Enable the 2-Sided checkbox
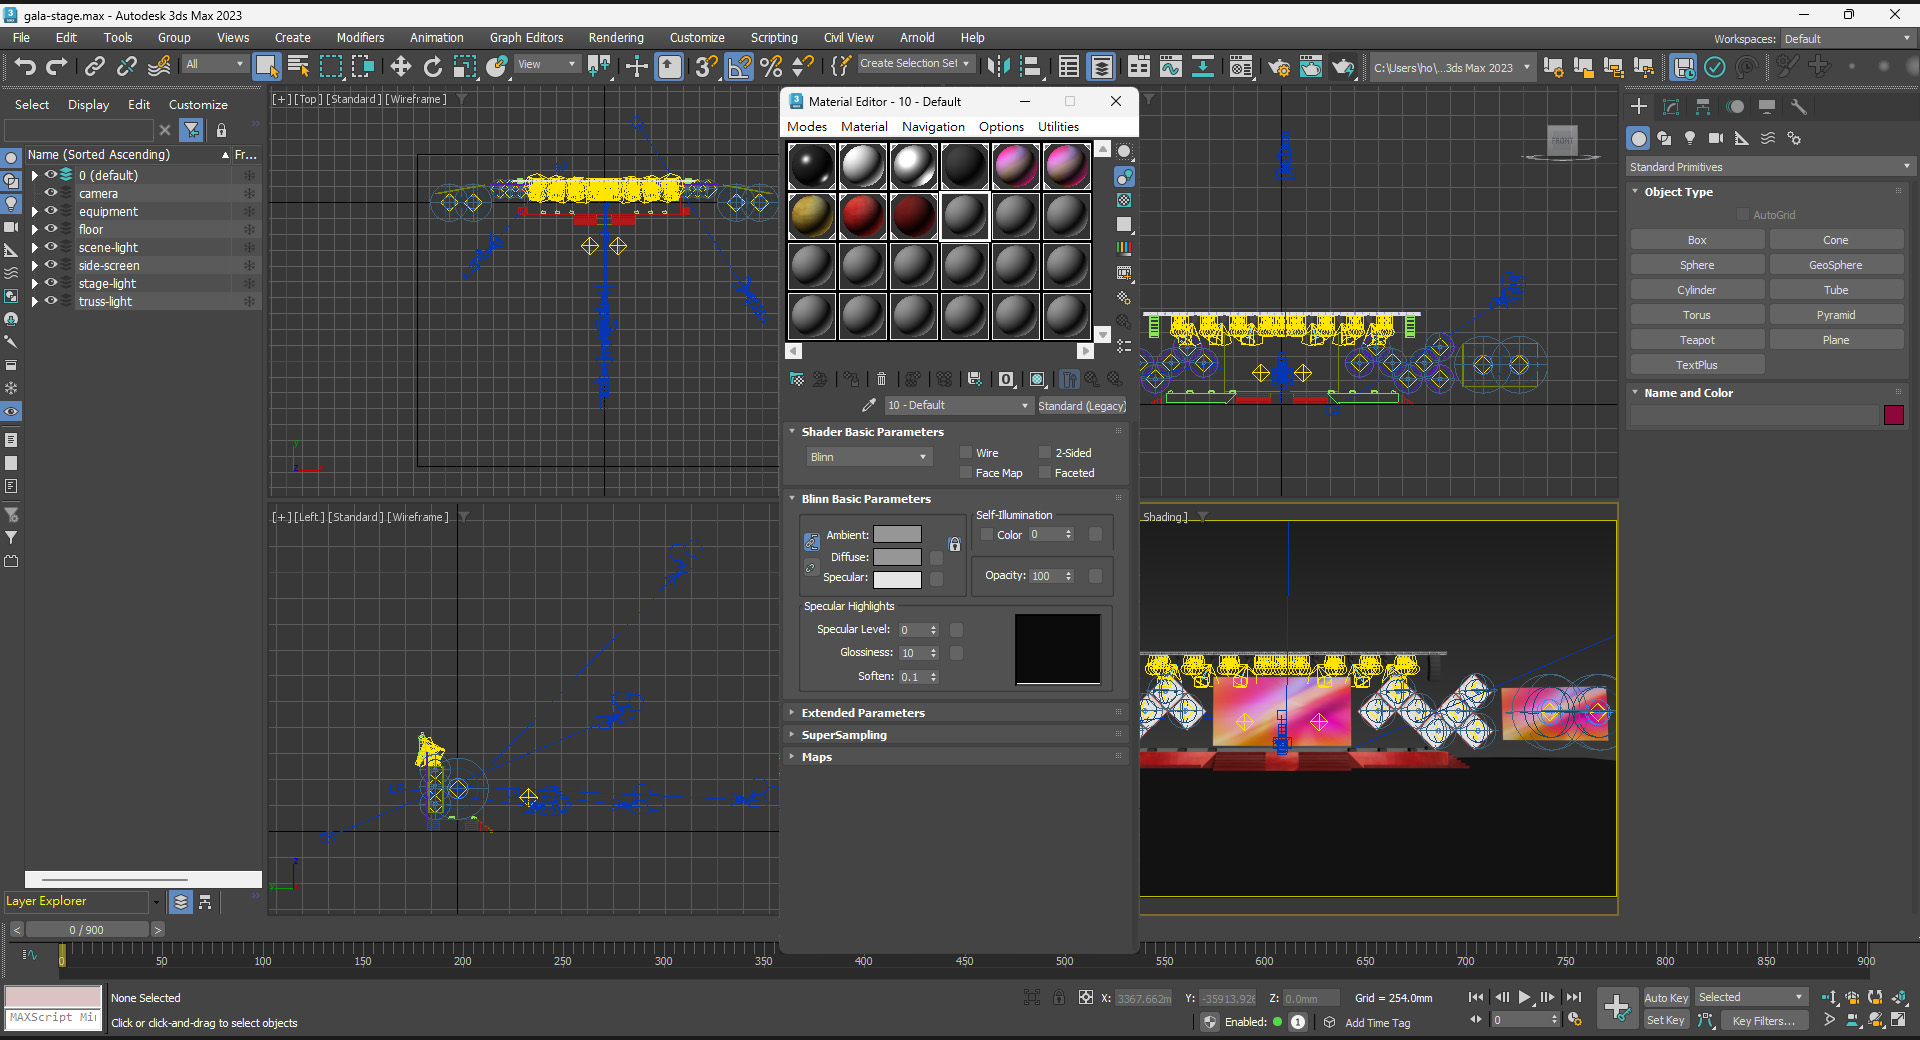This screenshot has width=1920, height=1040. (x=1045, y=453)
